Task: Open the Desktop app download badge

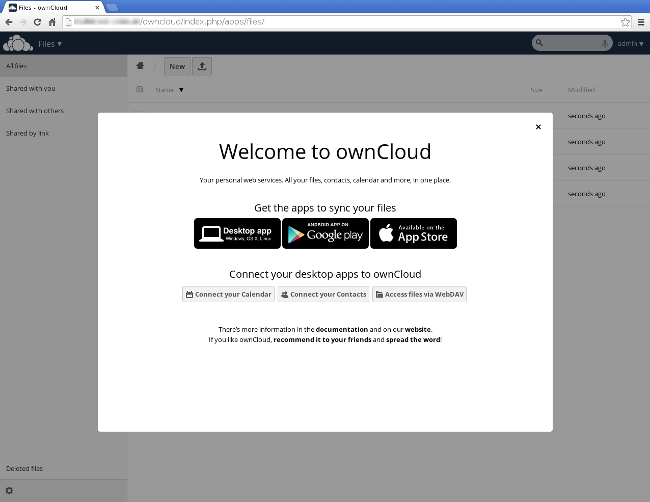Action: coord(237,233)
